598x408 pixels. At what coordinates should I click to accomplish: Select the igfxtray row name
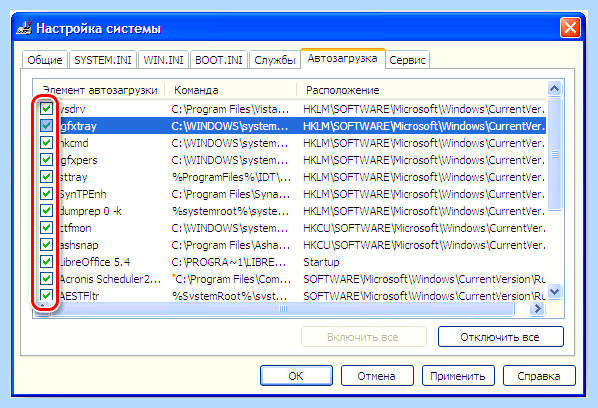pyautogui.click(x=78, y=126)
